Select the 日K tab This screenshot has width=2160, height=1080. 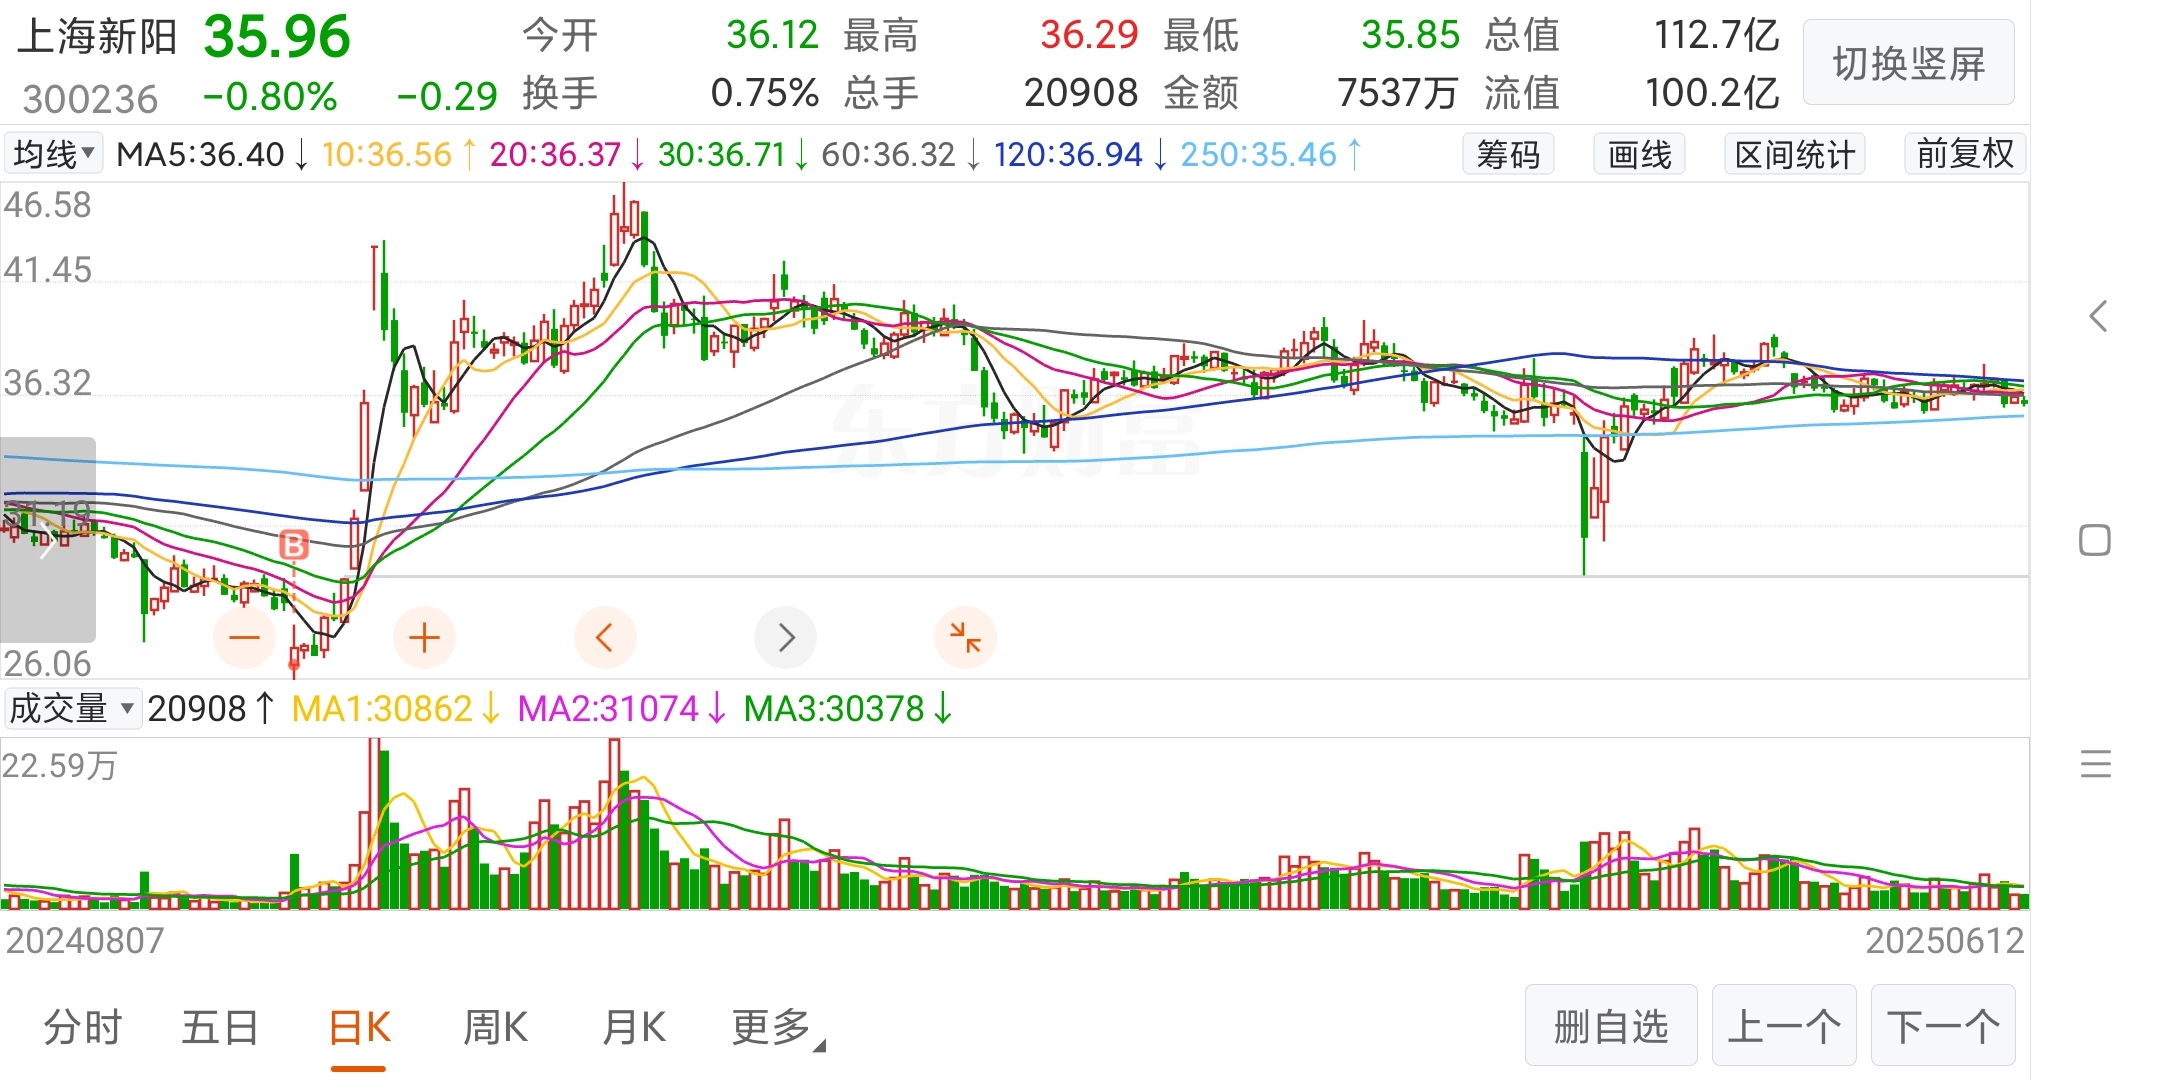[x=359, y=1027]
